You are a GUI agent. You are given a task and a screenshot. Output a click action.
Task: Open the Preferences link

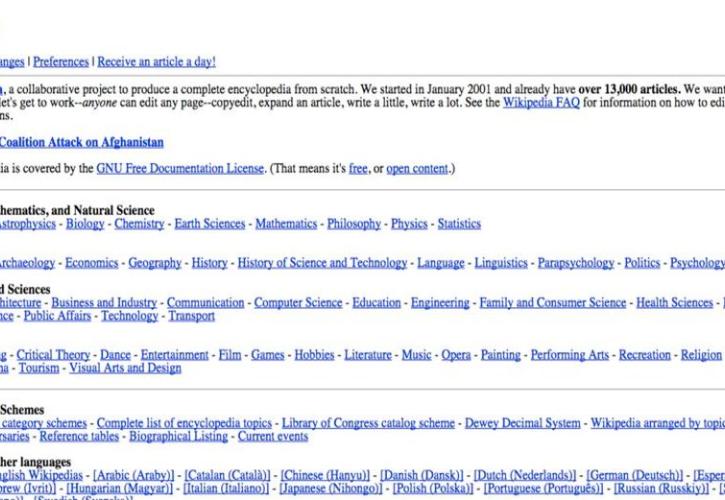pos(61,62)
